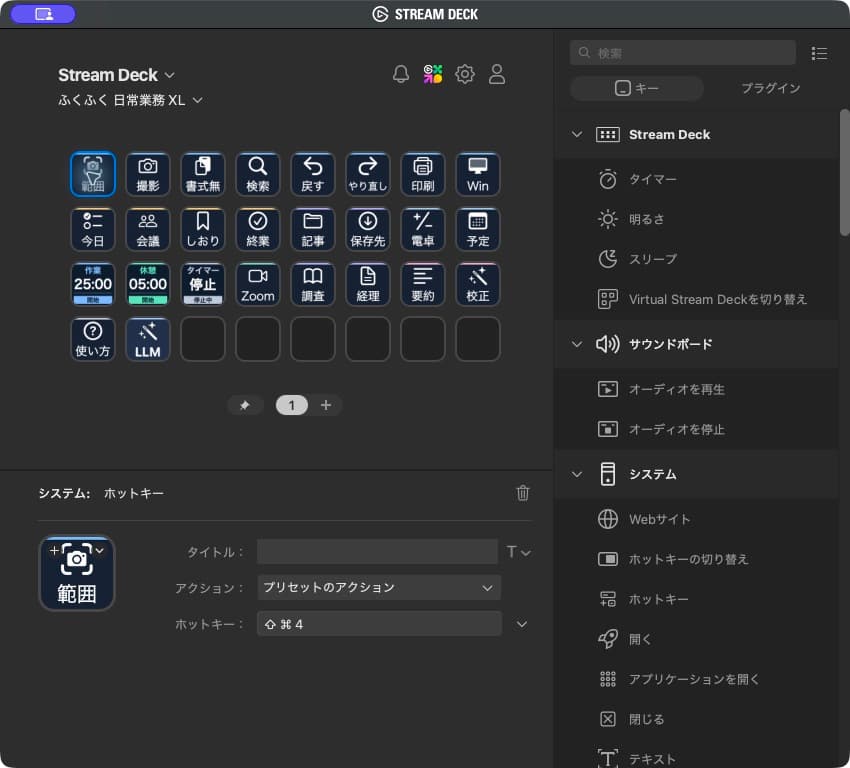Click the タイトル input field
850x768 pixels.
[377, 552]
